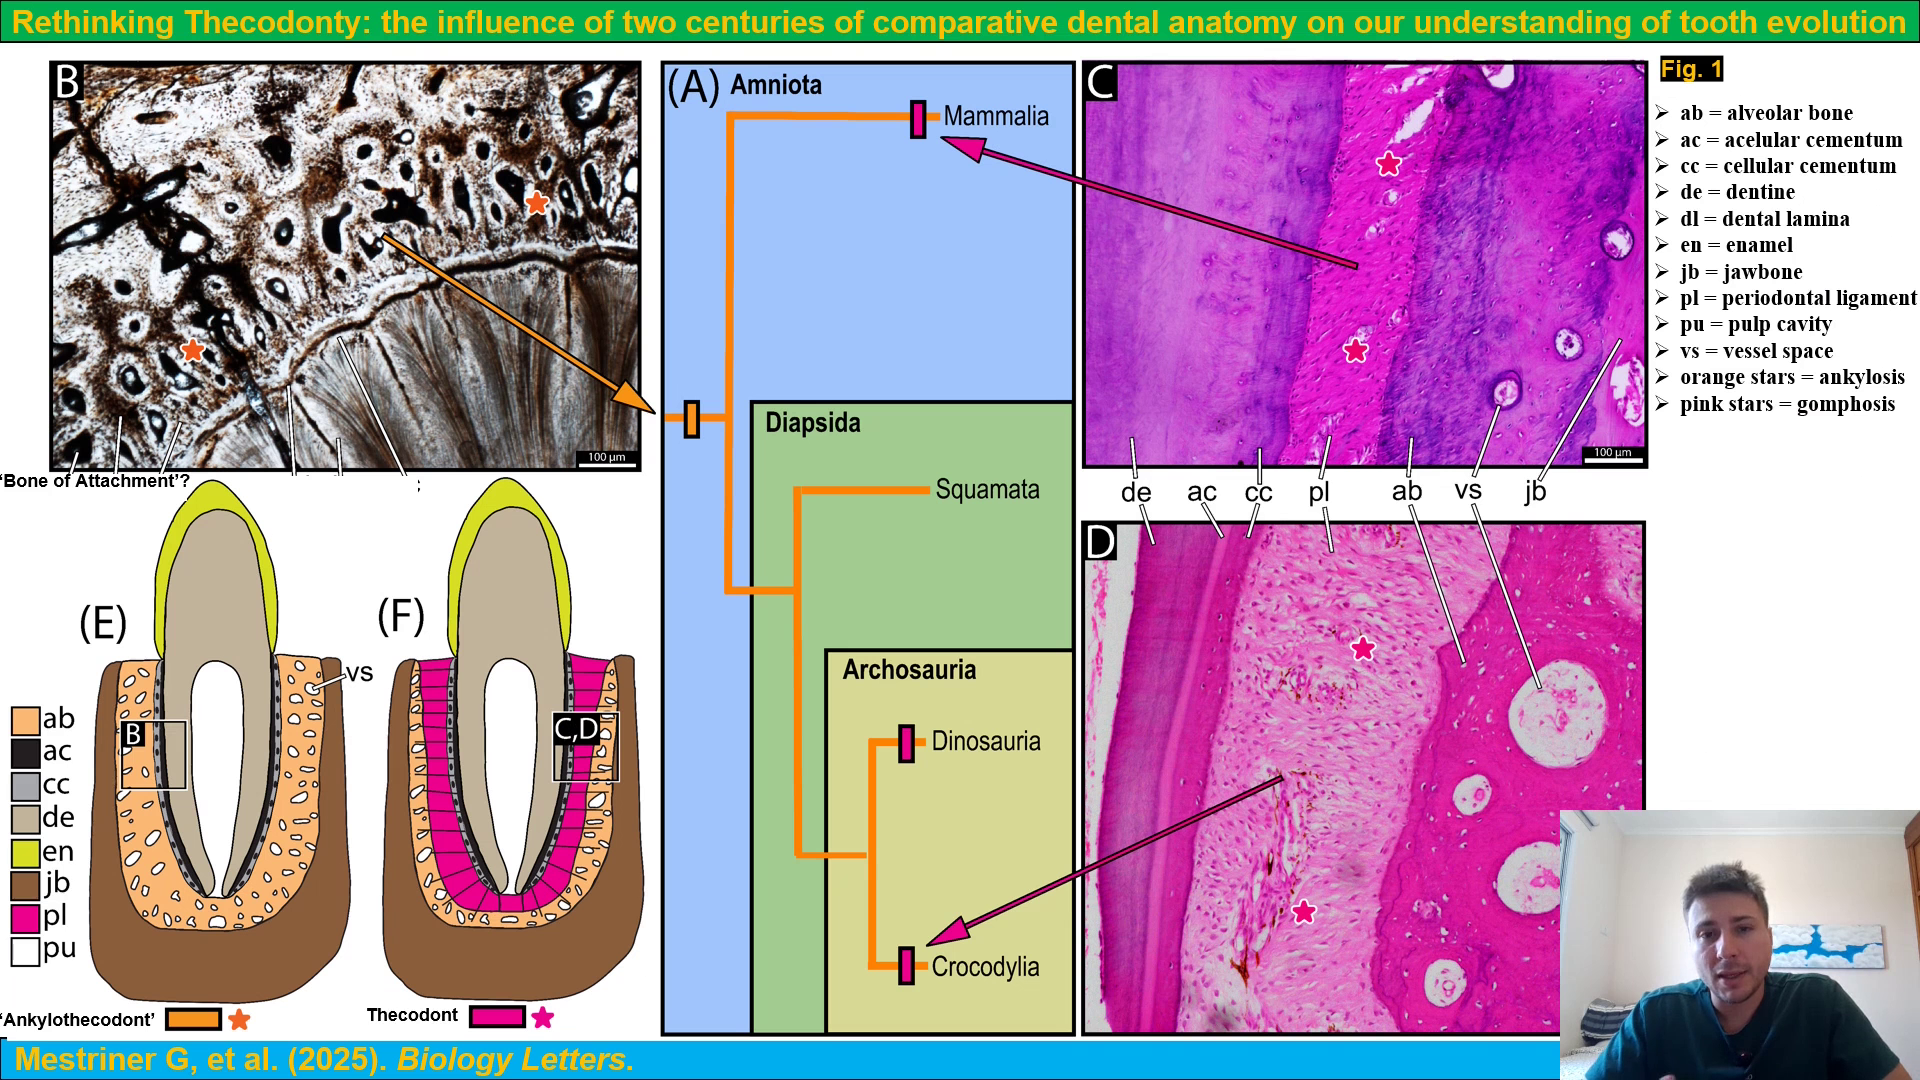Image resolution: width=1920 pixels, height=1080 pixels.
Task: Click the pink star next to 'Thecodont'
Action: coord(542,1018)
